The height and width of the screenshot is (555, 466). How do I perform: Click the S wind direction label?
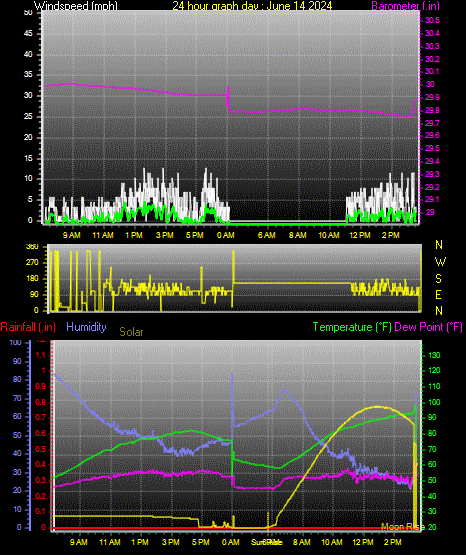[438, 279]
